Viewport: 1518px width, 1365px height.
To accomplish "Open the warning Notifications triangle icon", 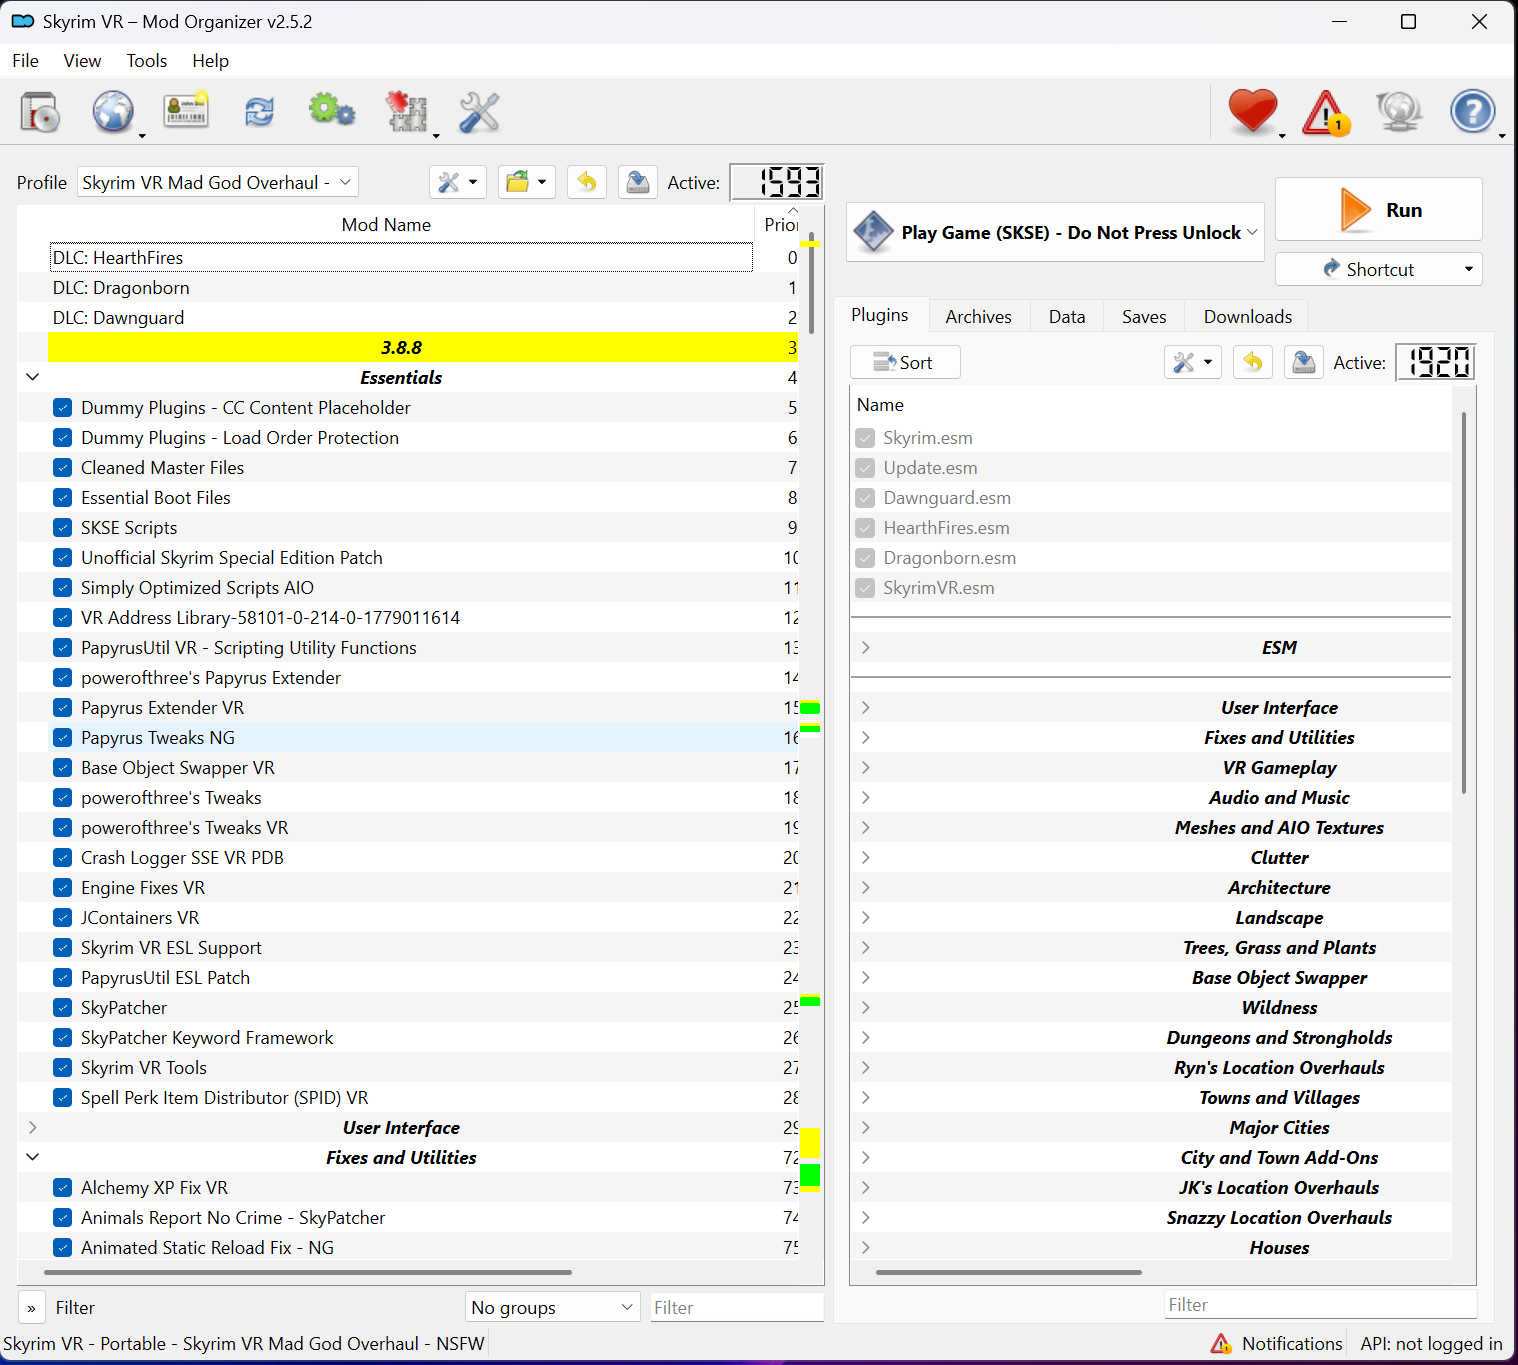I will click(x=1326, y=112).
